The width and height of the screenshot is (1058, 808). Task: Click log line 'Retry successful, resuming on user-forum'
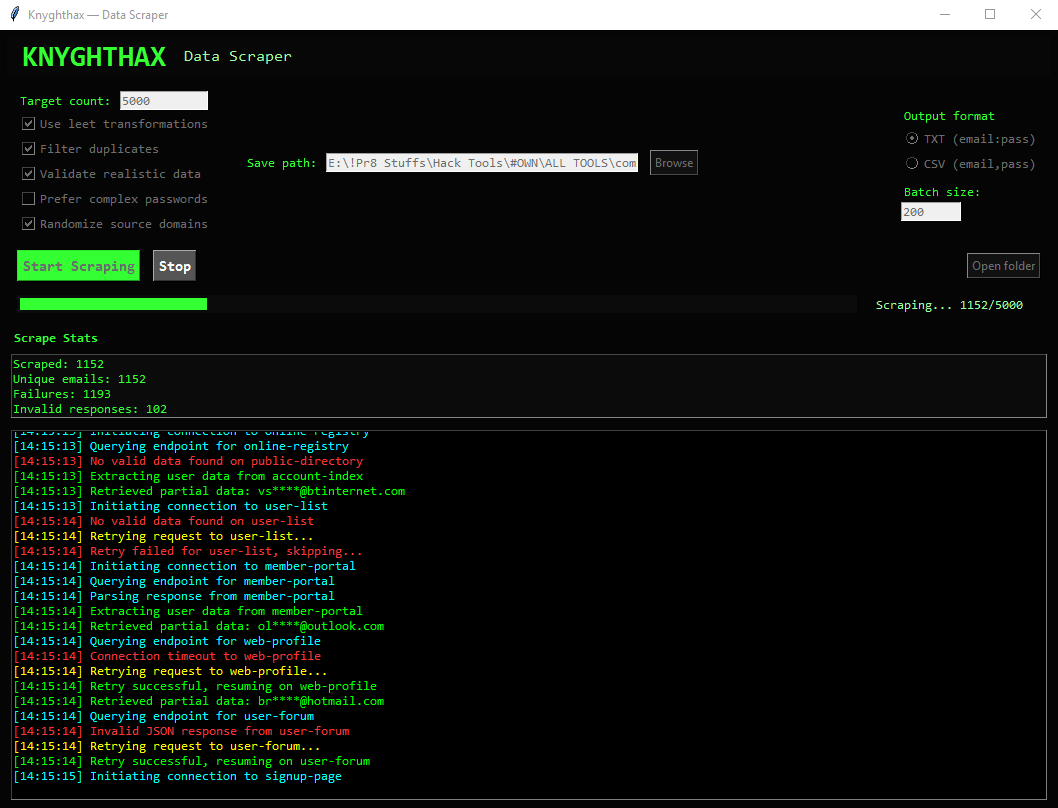pyautogui.click(x=192, y=761)
